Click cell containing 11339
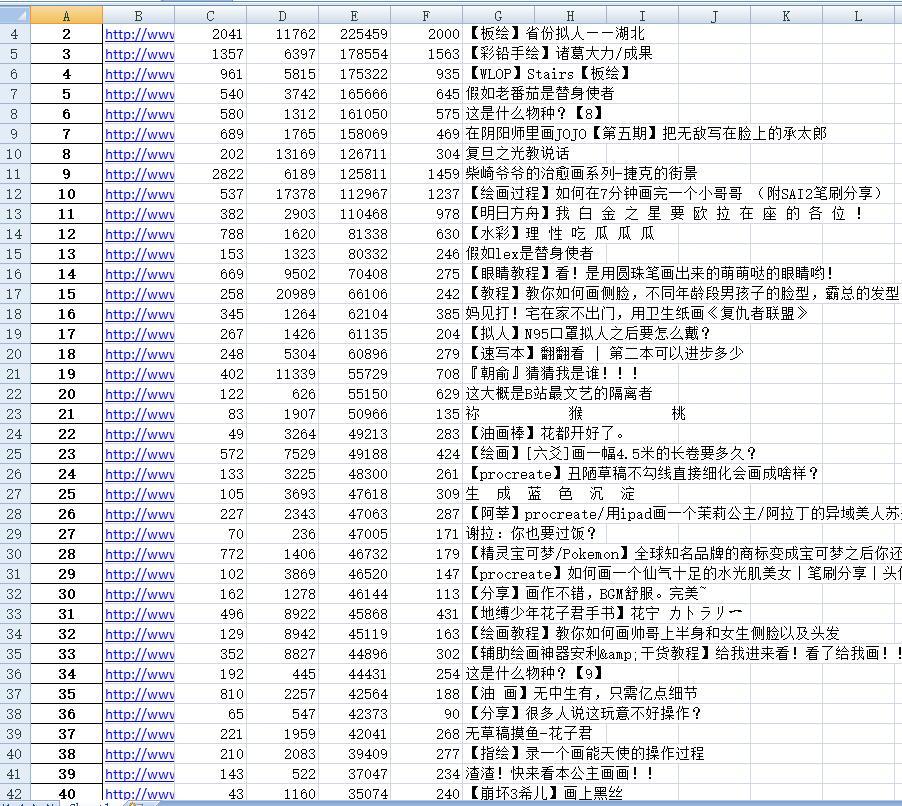The height and width of the screenshot is (806, 902). tap(282, 374)
